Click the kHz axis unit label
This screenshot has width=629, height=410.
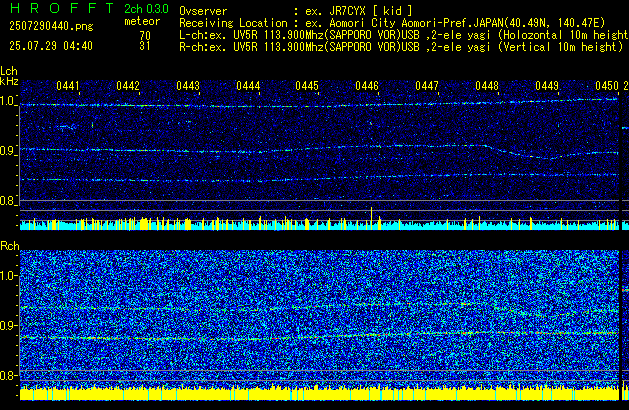(x=9, y=81)
